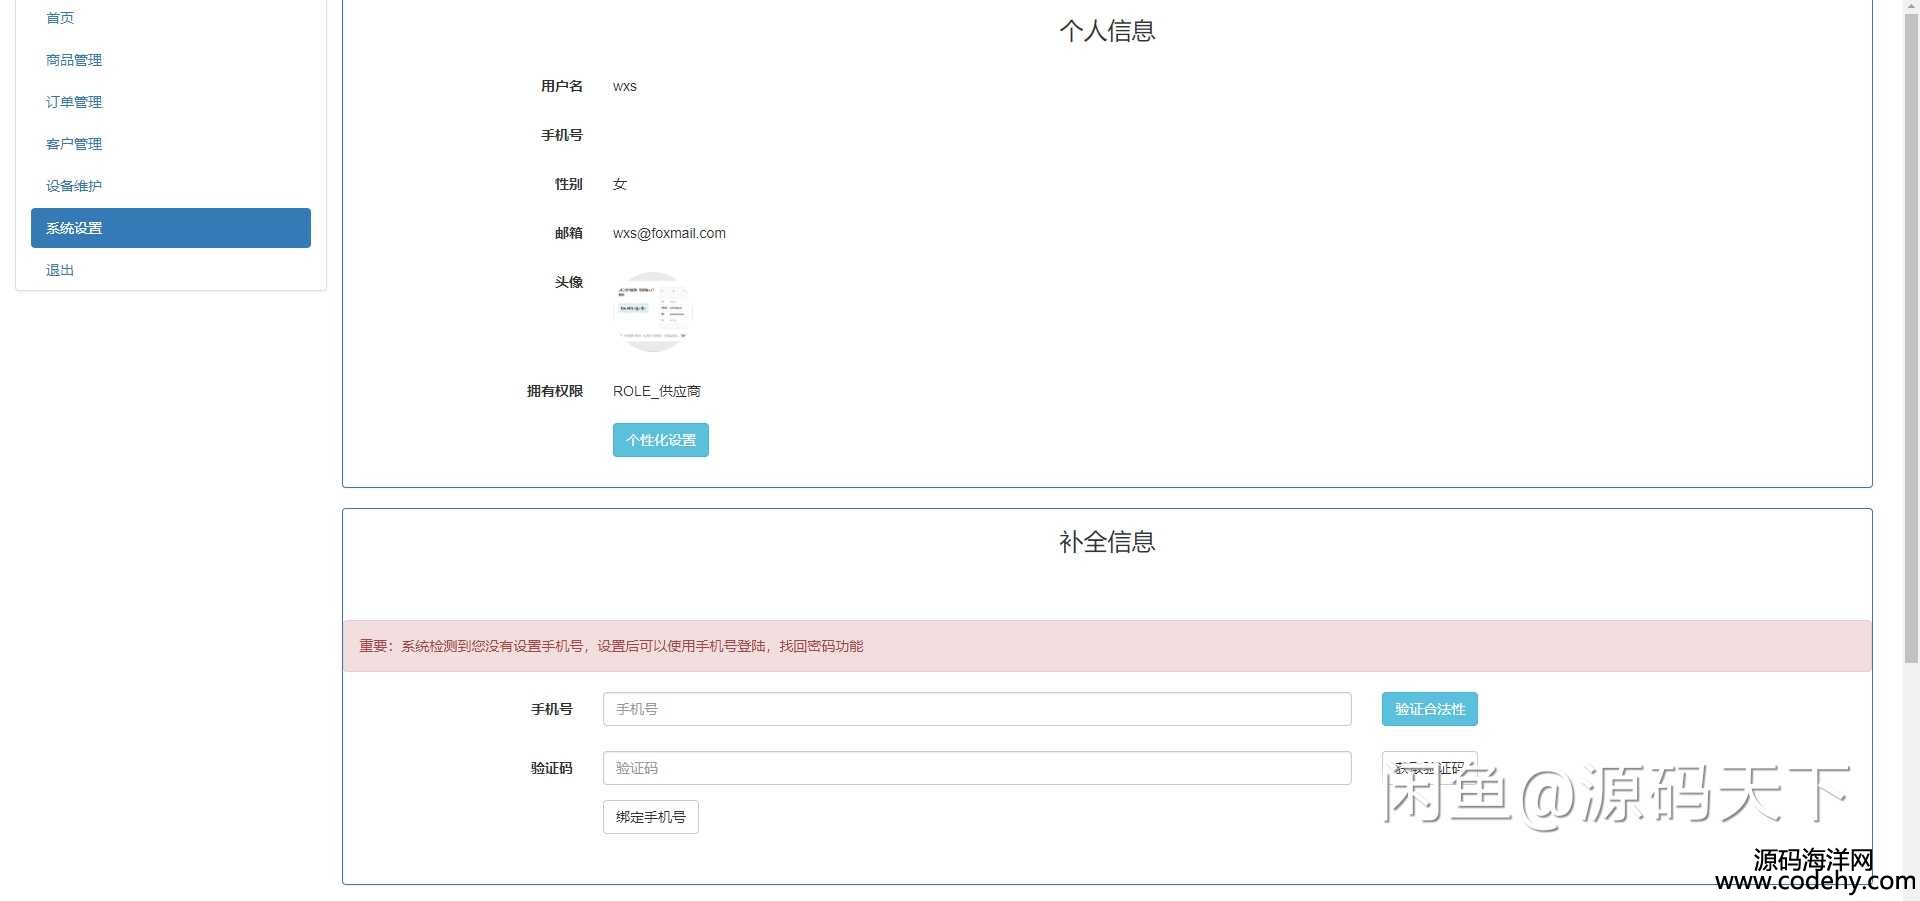Click the email wxs@foxmail.com
This screenshot has width=1920, height=901.
tap(669, 233)
